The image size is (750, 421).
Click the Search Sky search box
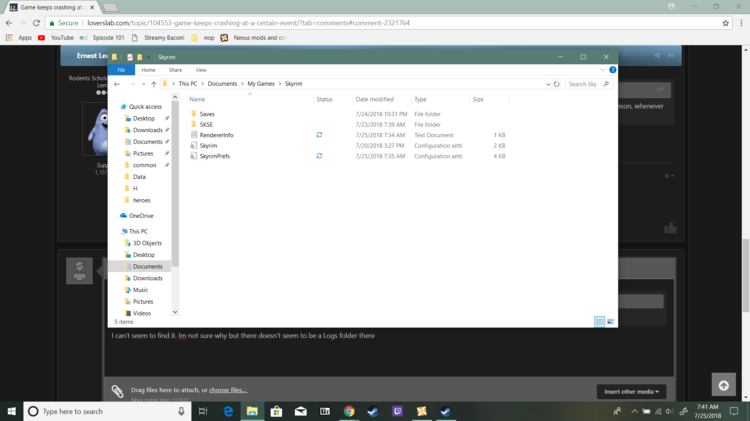click(x=588, y=84)
